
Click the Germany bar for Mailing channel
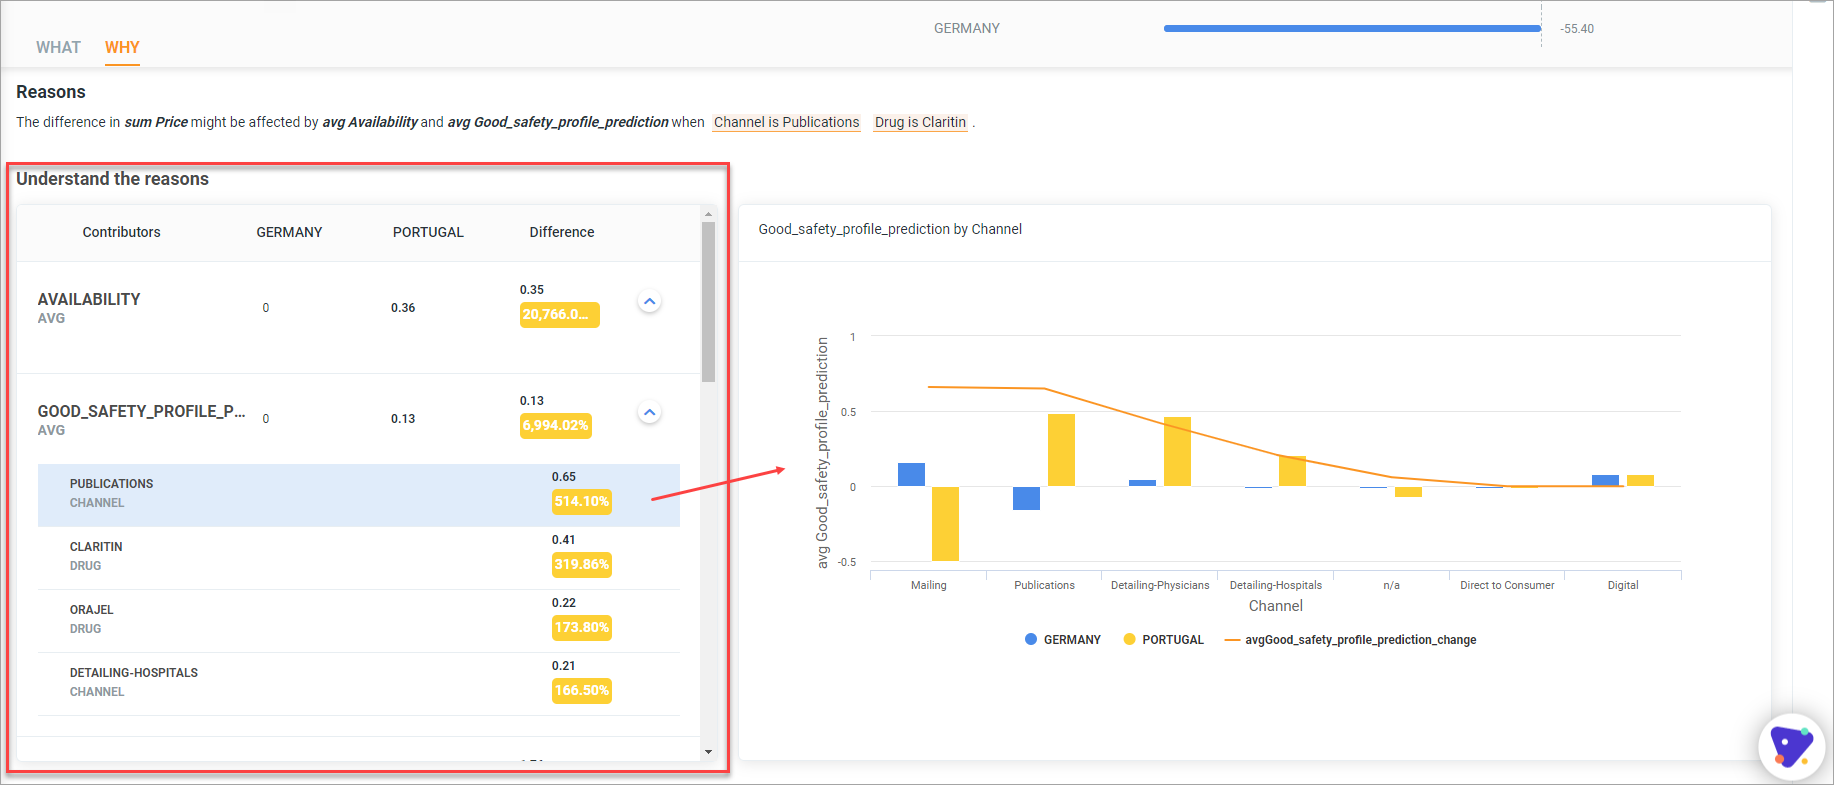[x=911, y=475]
